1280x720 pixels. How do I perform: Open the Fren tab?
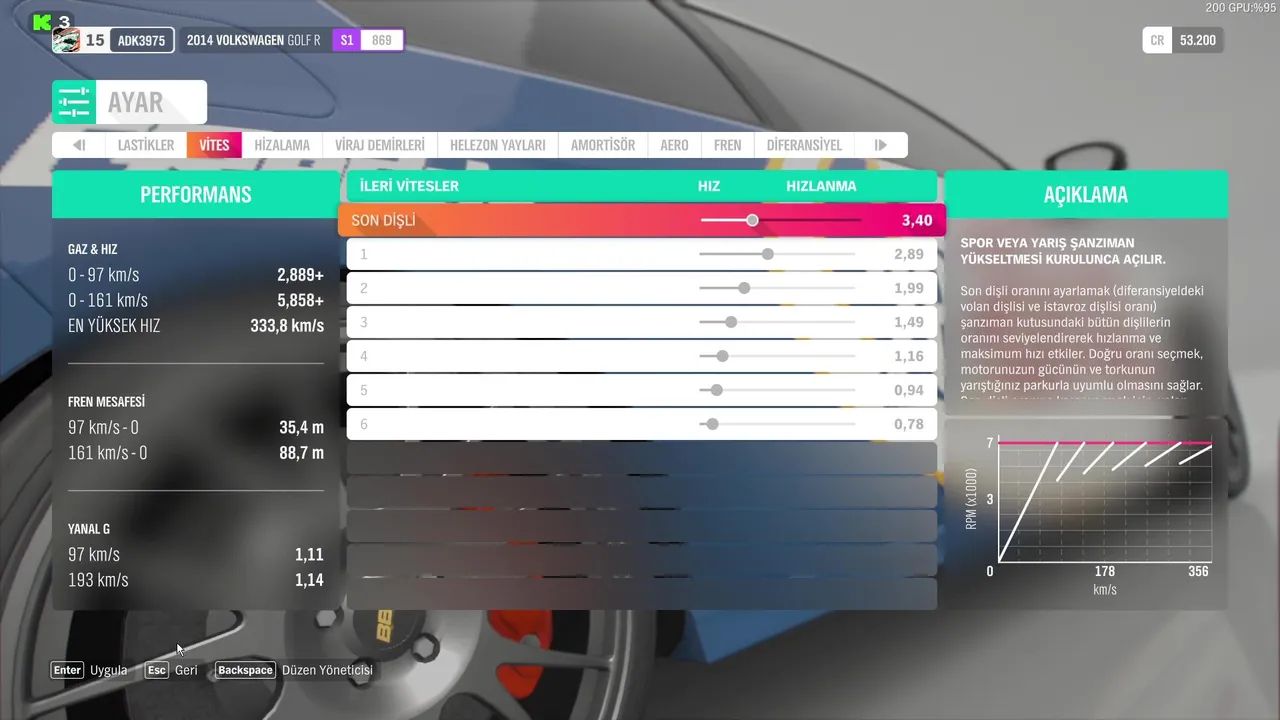pyautogui.click(x=728, y=145)
